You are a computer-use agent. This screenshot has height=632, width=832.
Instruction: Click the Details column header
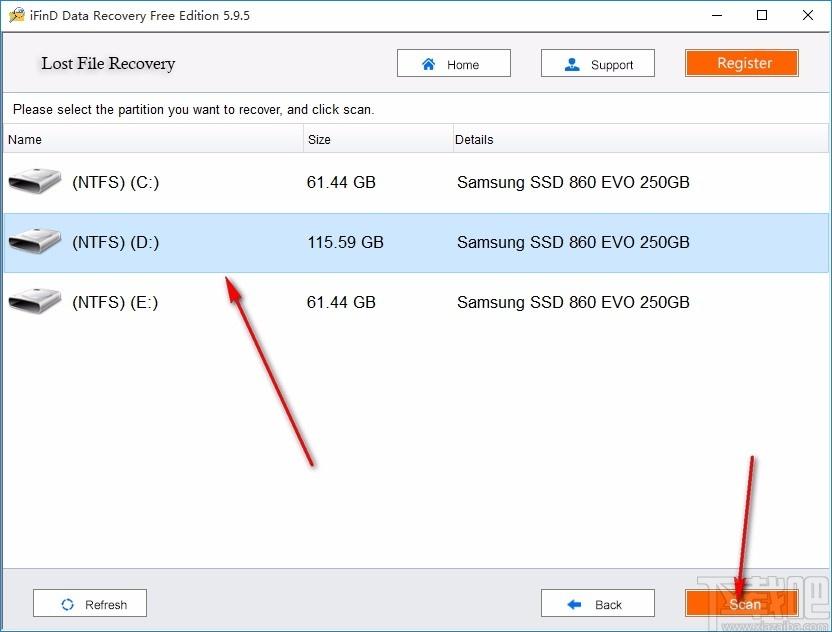(x=640, y=140)
